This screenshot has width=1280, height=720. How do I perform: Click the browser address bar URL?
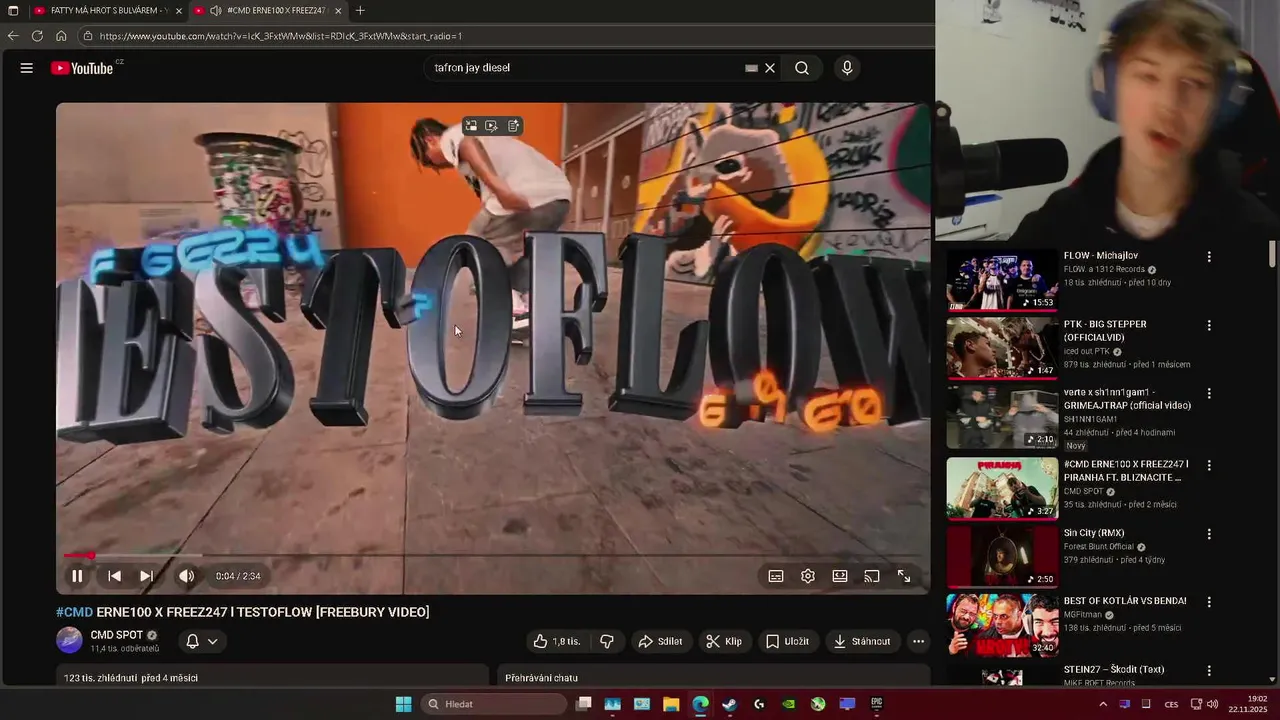[281, 36]
